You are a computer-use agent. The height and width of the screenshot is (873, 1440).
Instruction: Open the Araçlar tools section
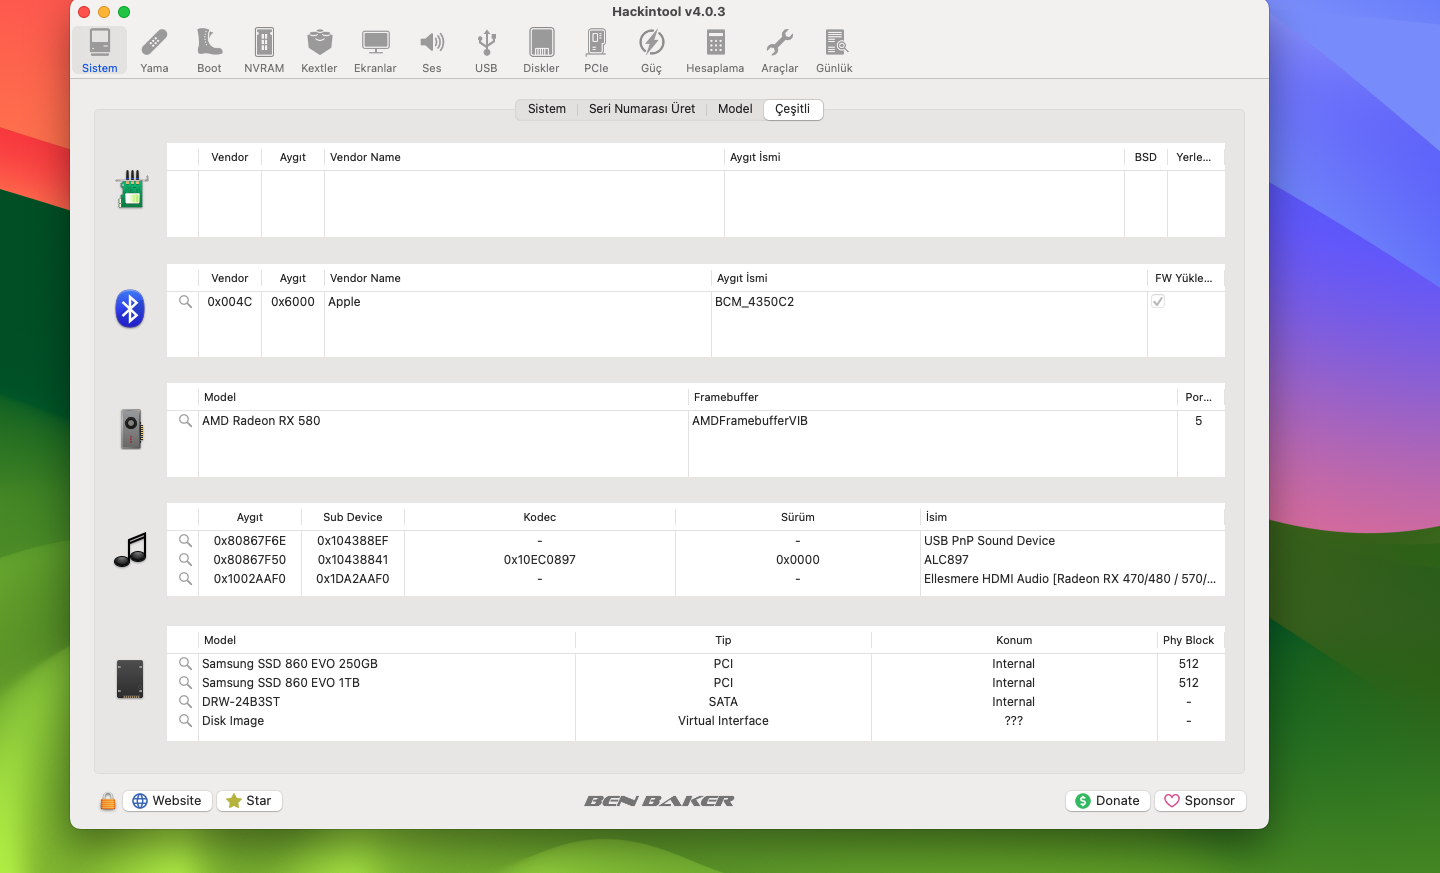pos(779,50)
